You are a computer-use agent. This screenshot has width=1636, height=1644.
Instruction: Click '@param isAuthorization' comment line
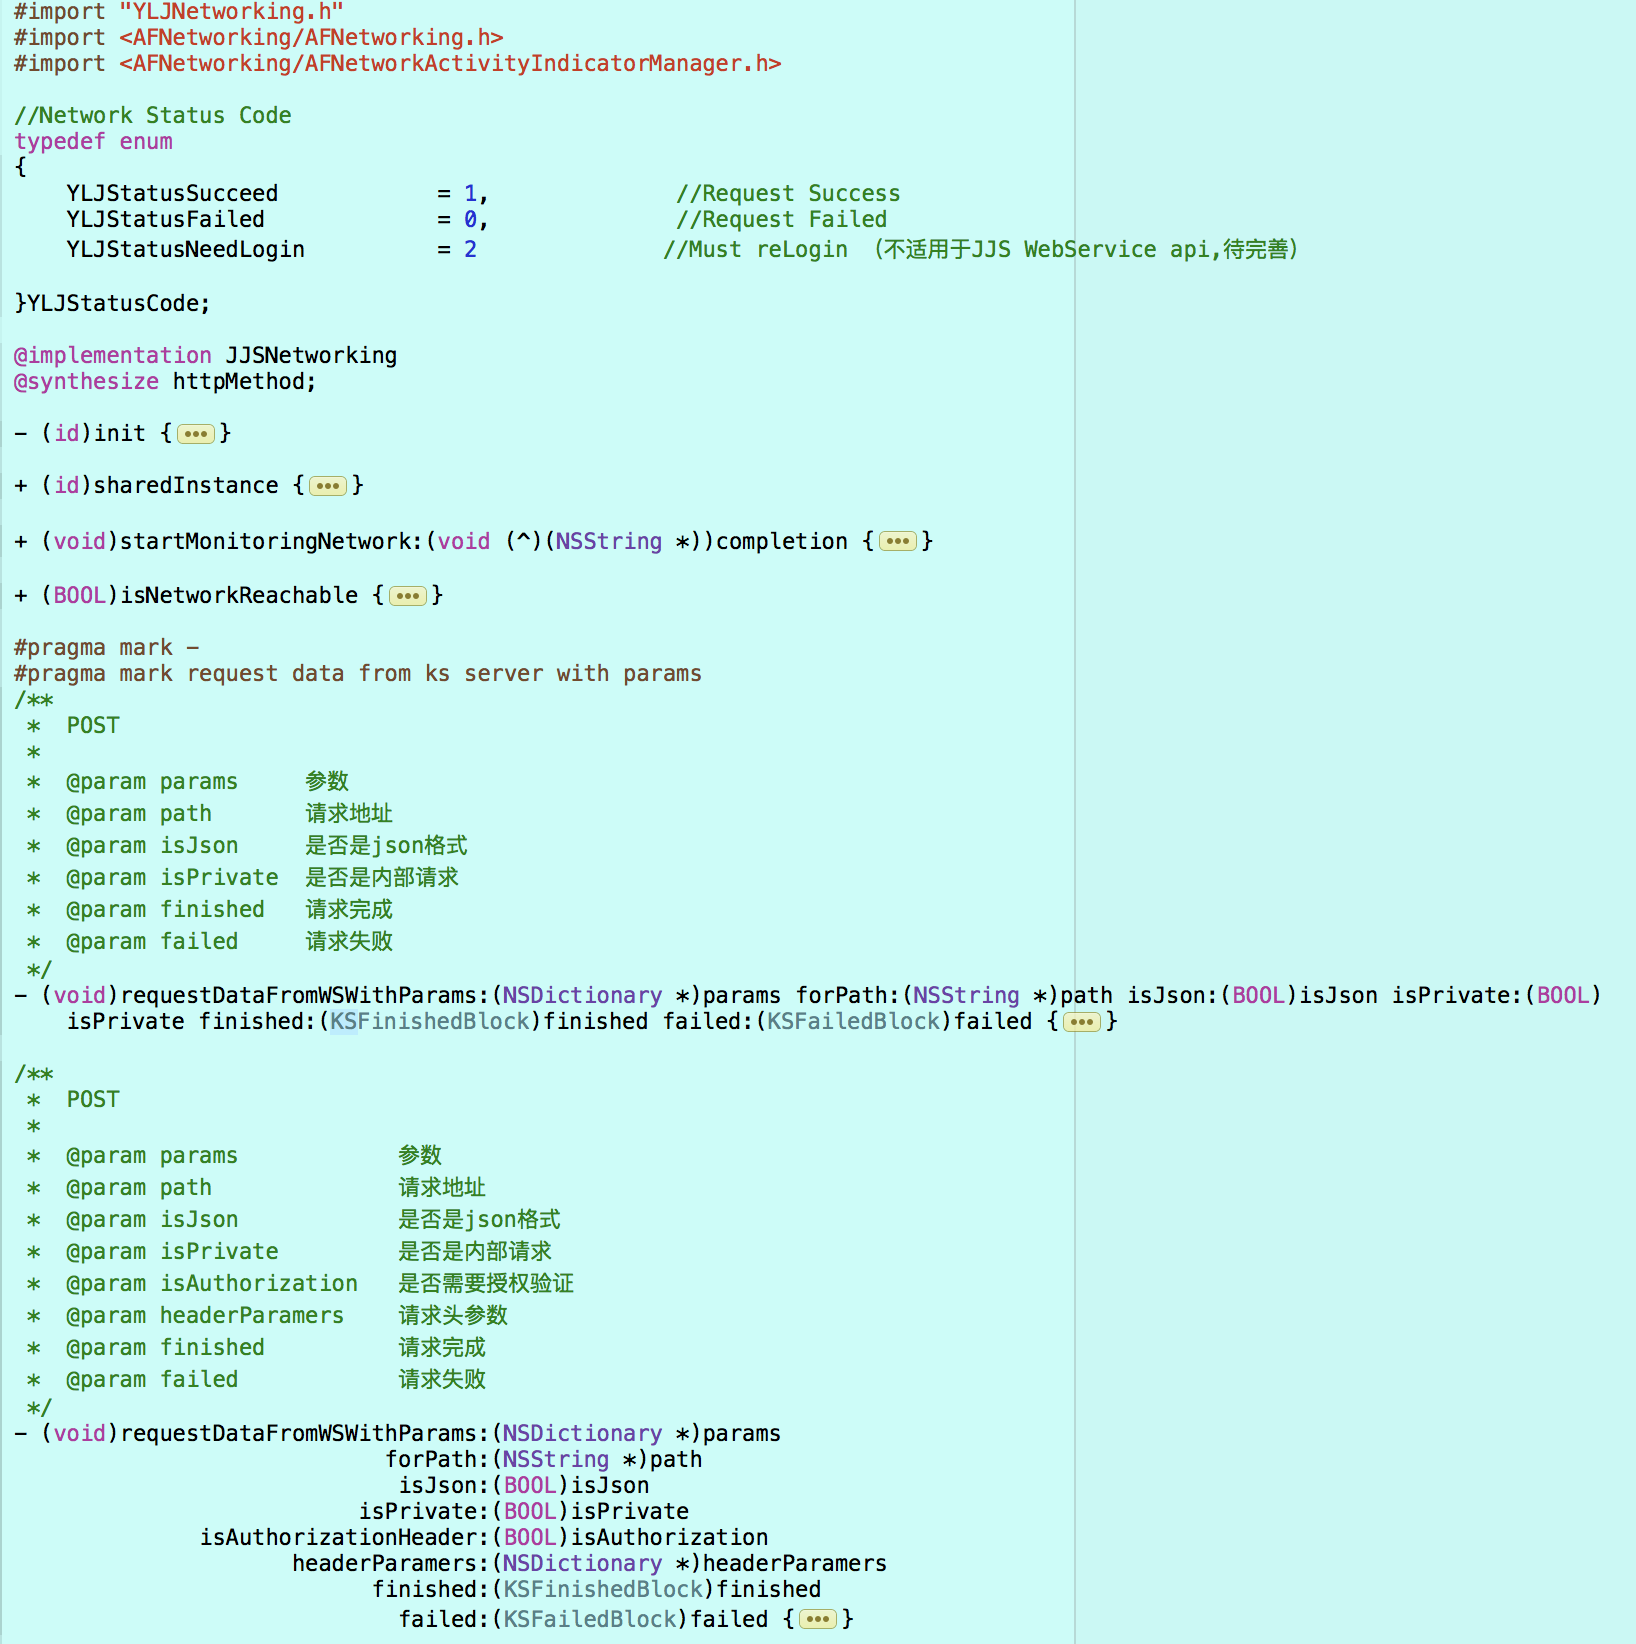pyautogui.click(x=212, y=1284)
